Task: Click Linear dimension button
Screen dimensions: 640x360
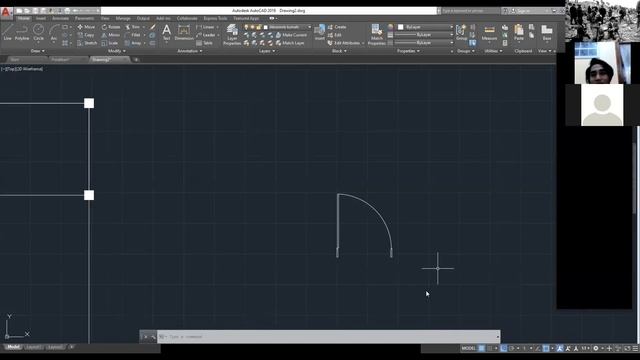Action: [207, 27]
